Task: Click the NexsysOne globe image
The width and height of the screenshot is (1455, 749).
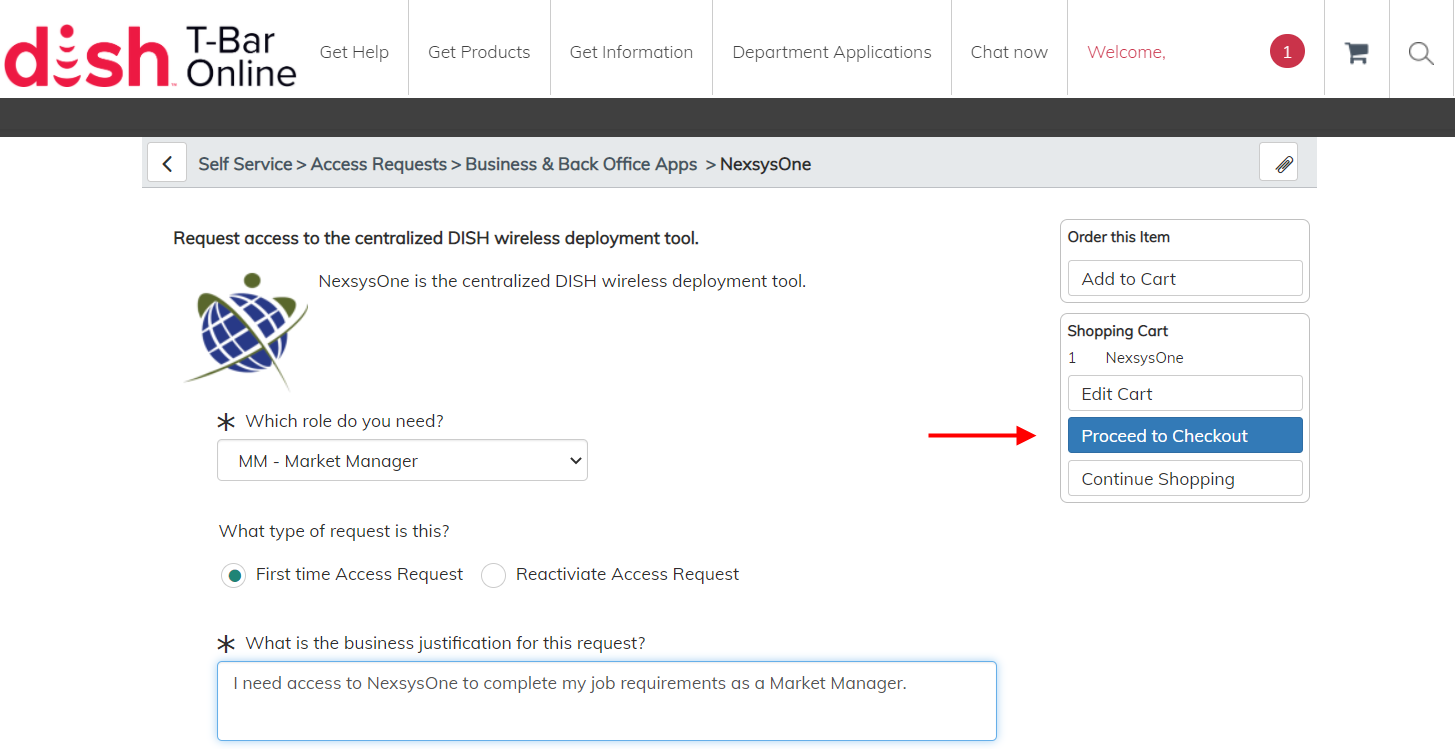Action: click(247, 330)
